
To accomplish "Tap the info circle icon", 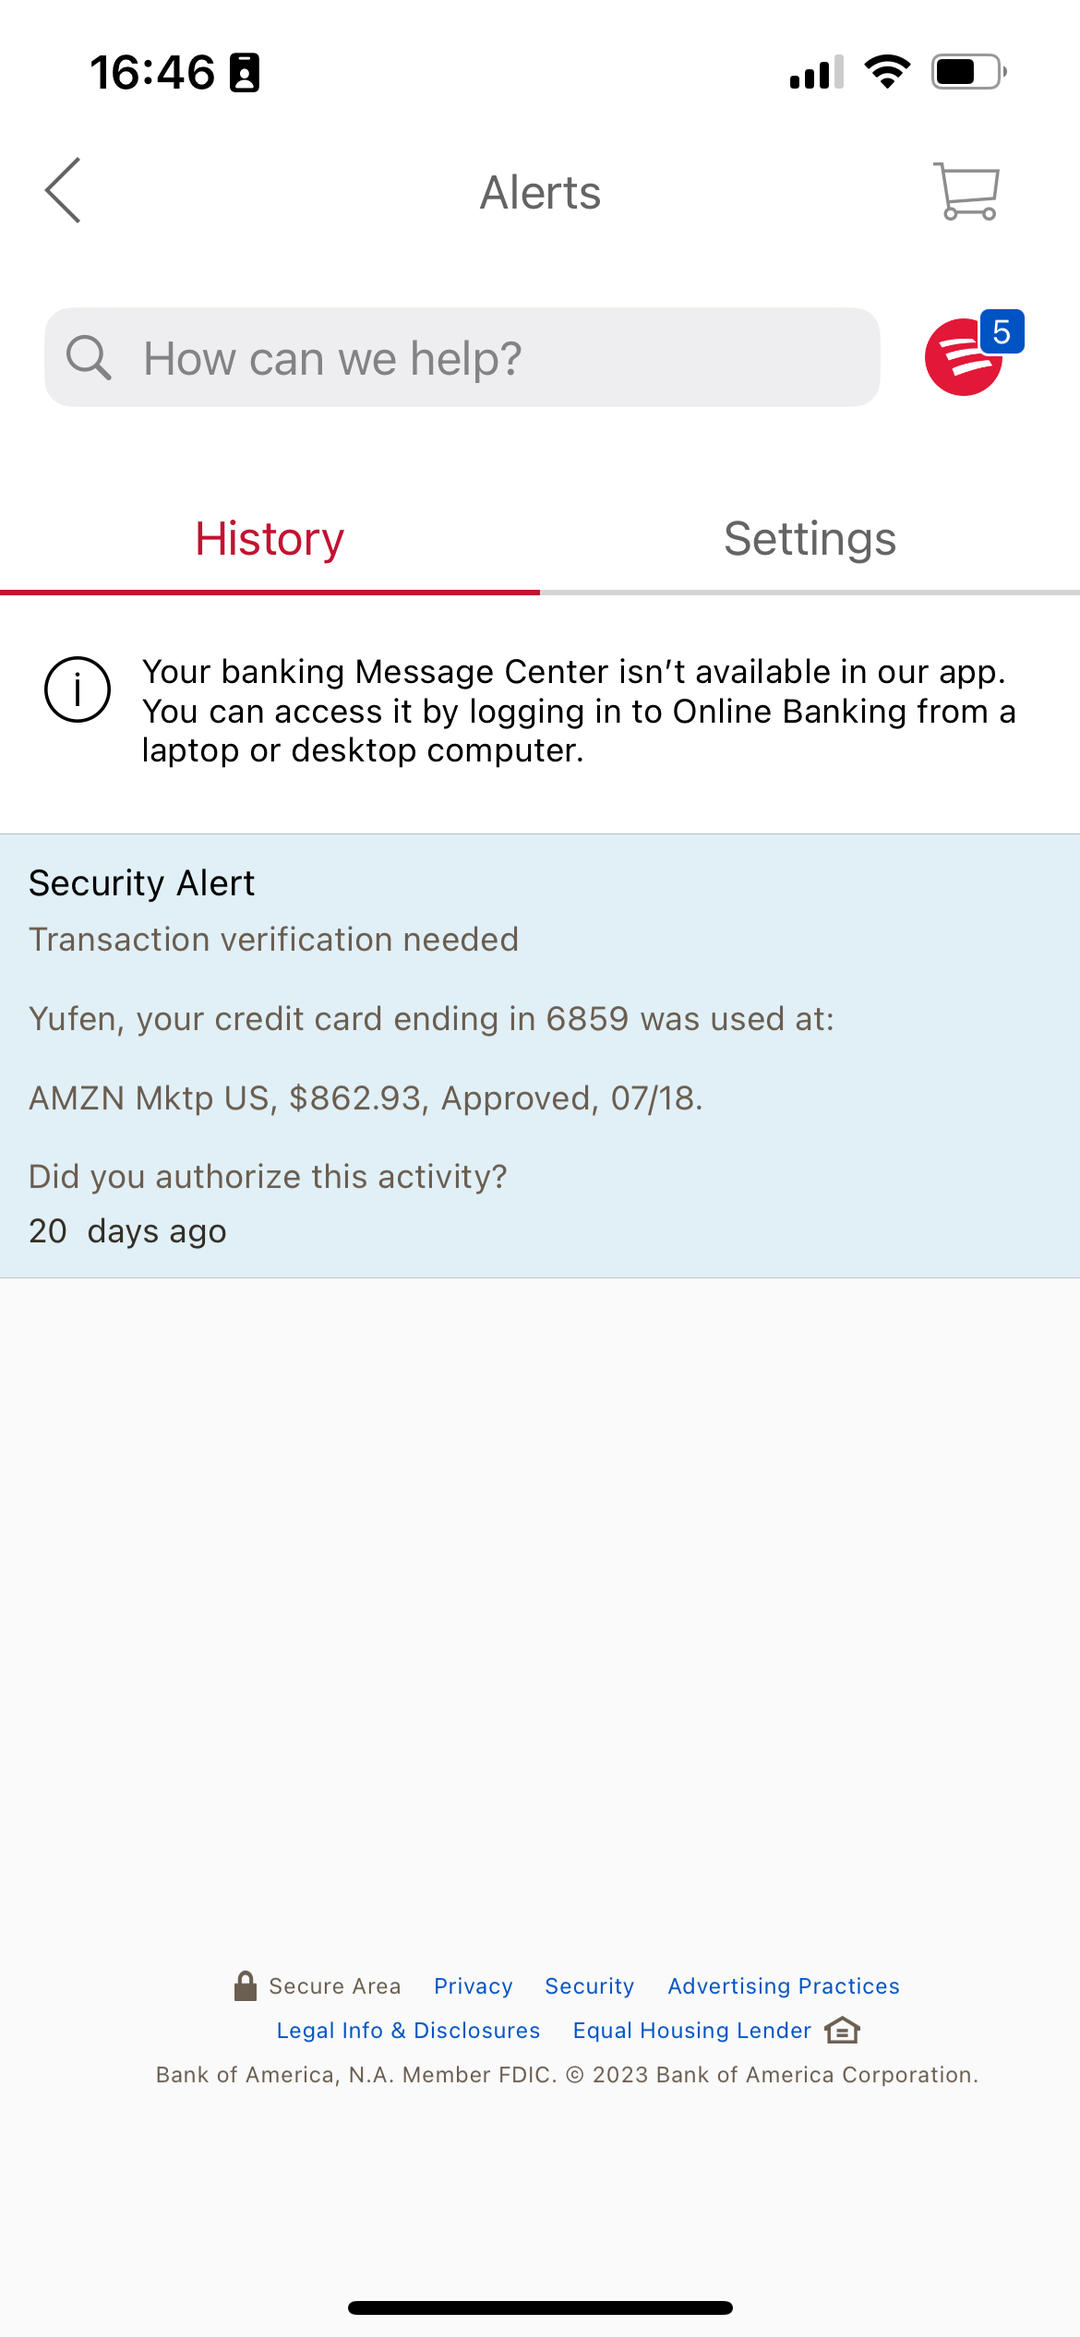I will pyautogui.click(x=77, y=690).
